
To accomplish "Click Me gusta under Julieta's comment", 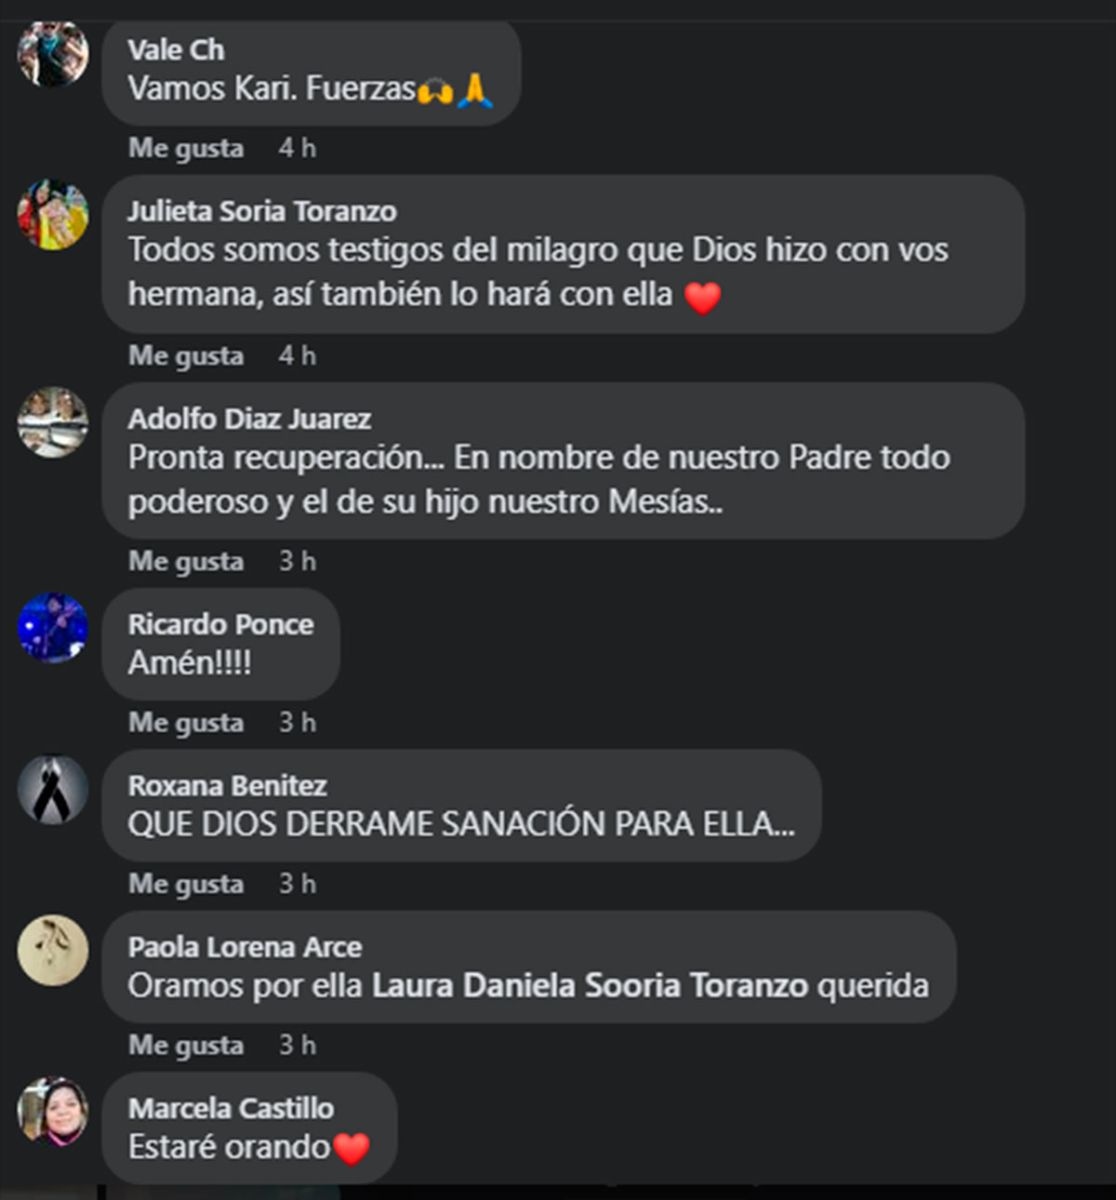I will (186, 356).
